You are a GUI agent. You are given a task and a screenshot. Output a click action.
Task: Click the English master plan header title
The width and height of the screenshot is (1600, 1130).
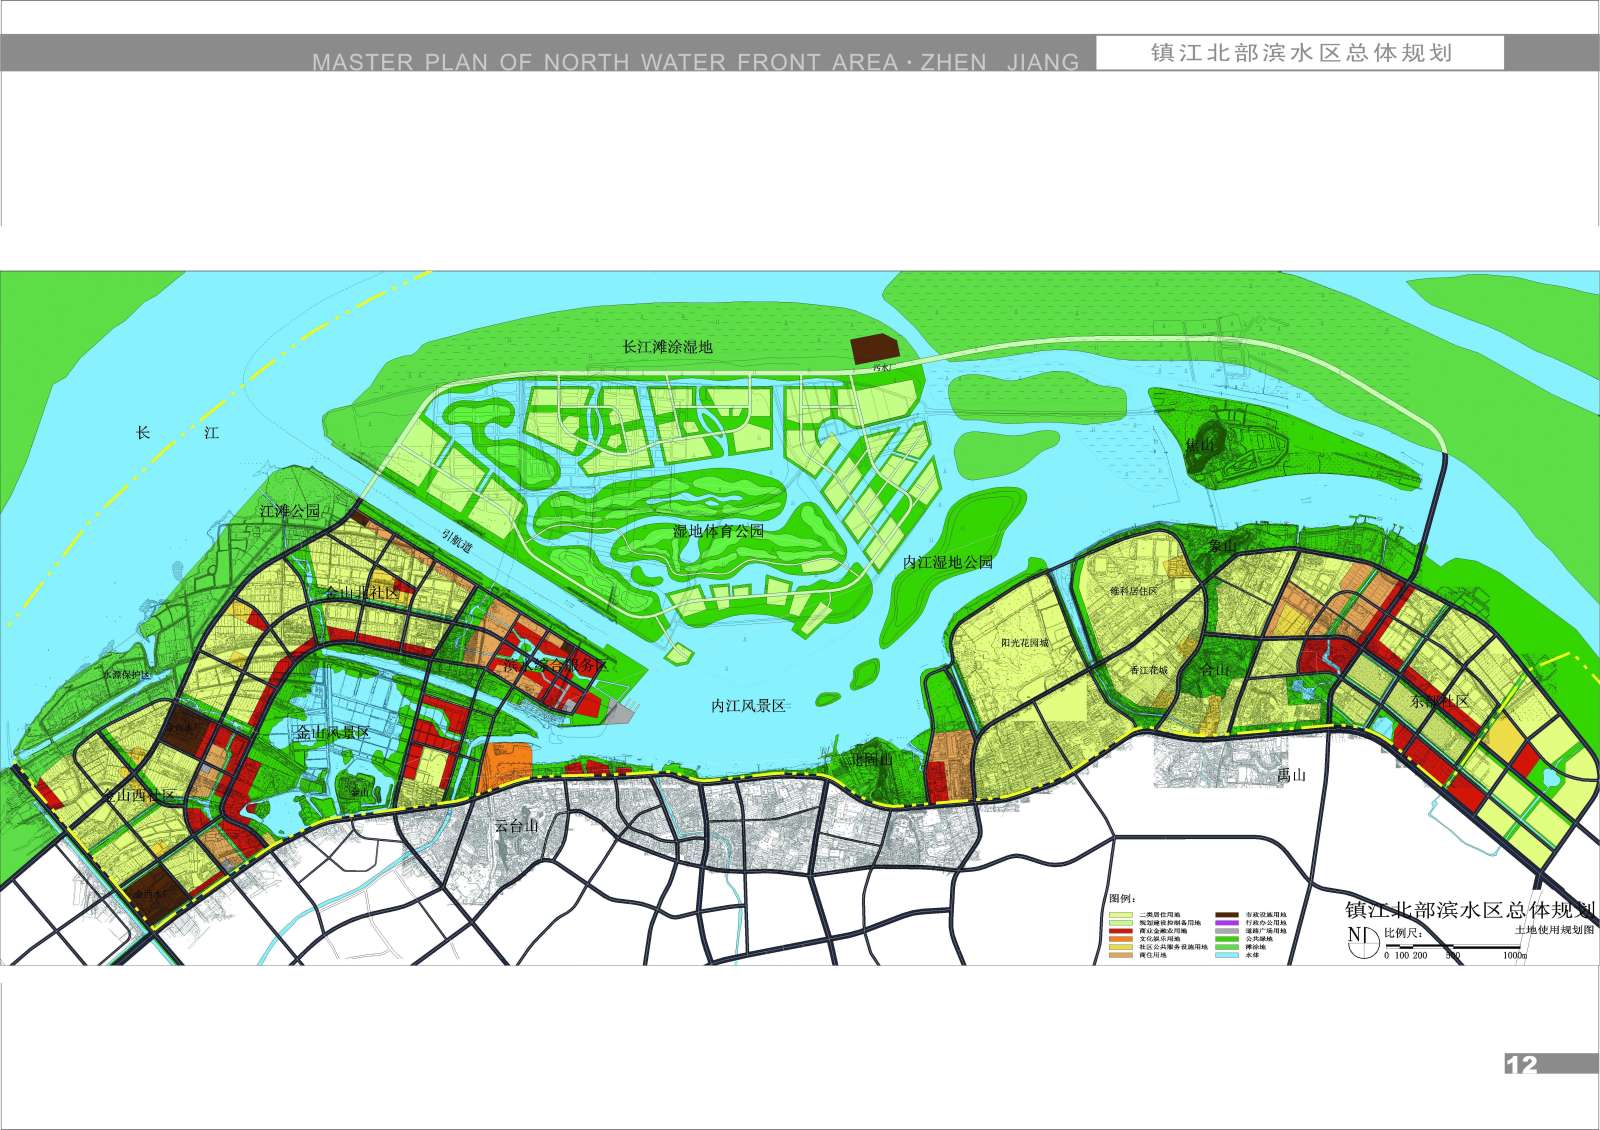[696, 62]
